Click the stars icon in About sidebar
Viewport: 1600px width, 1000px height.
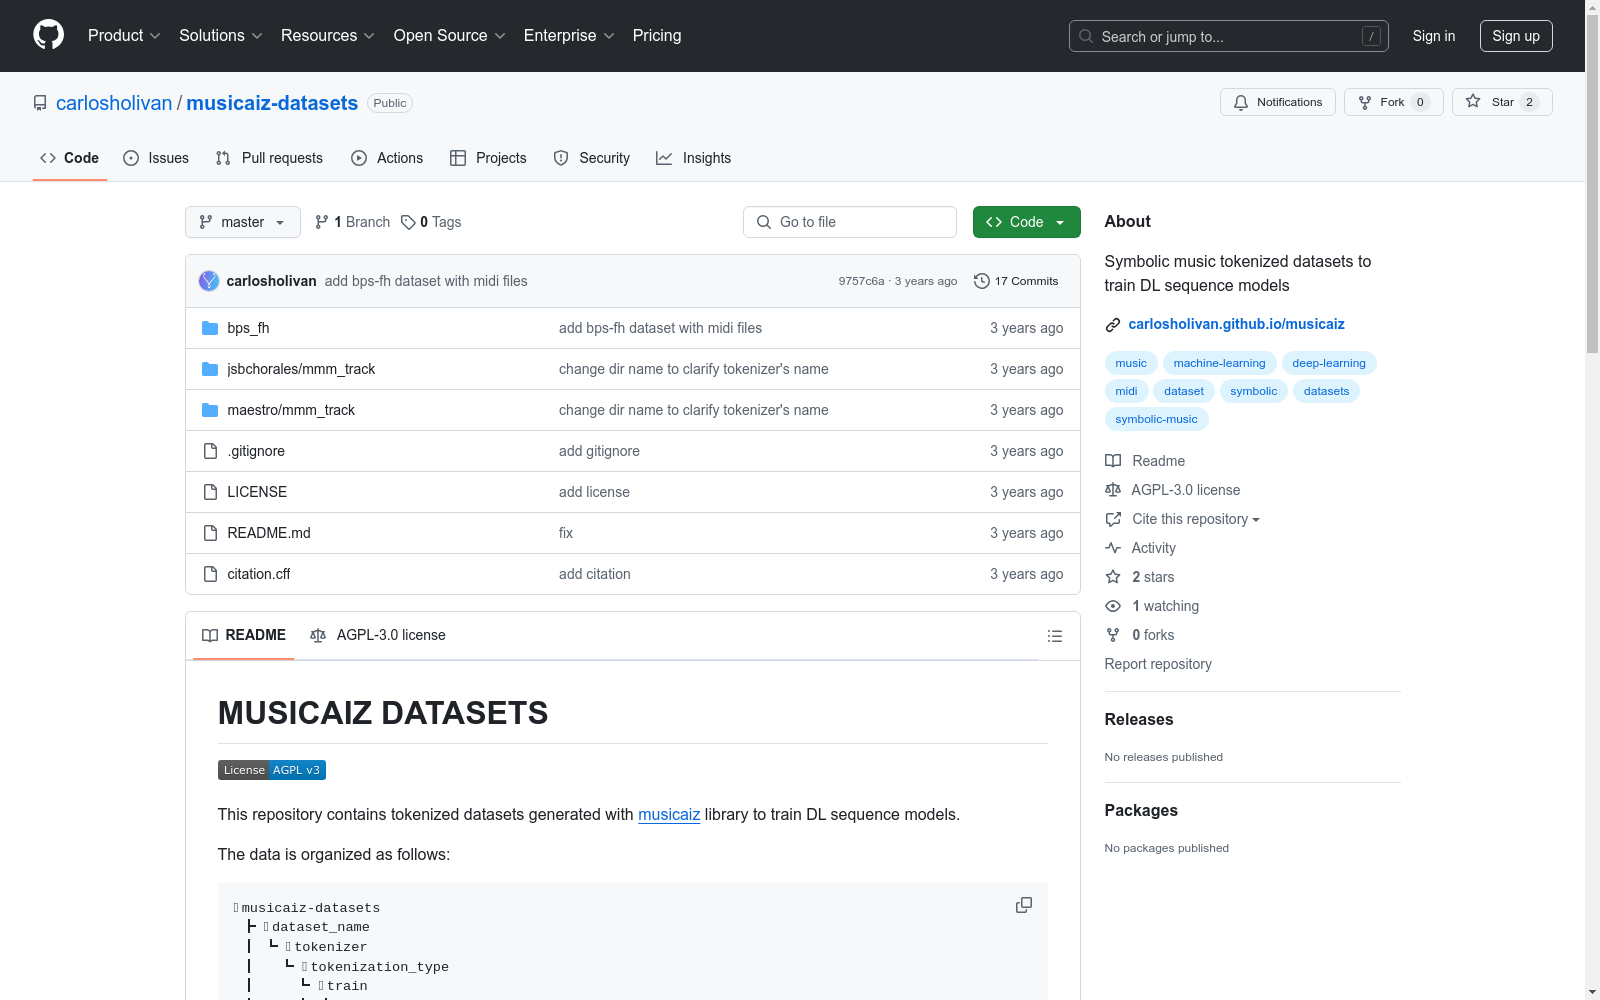pyautogui.click(x=1113, y=577)
